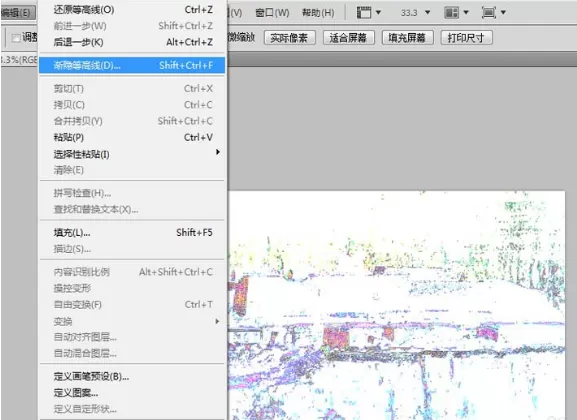This screenshot has width=577, height=420.
Task: Select 渐隐等高线(D)... menu item
Action: click(132, 66)
